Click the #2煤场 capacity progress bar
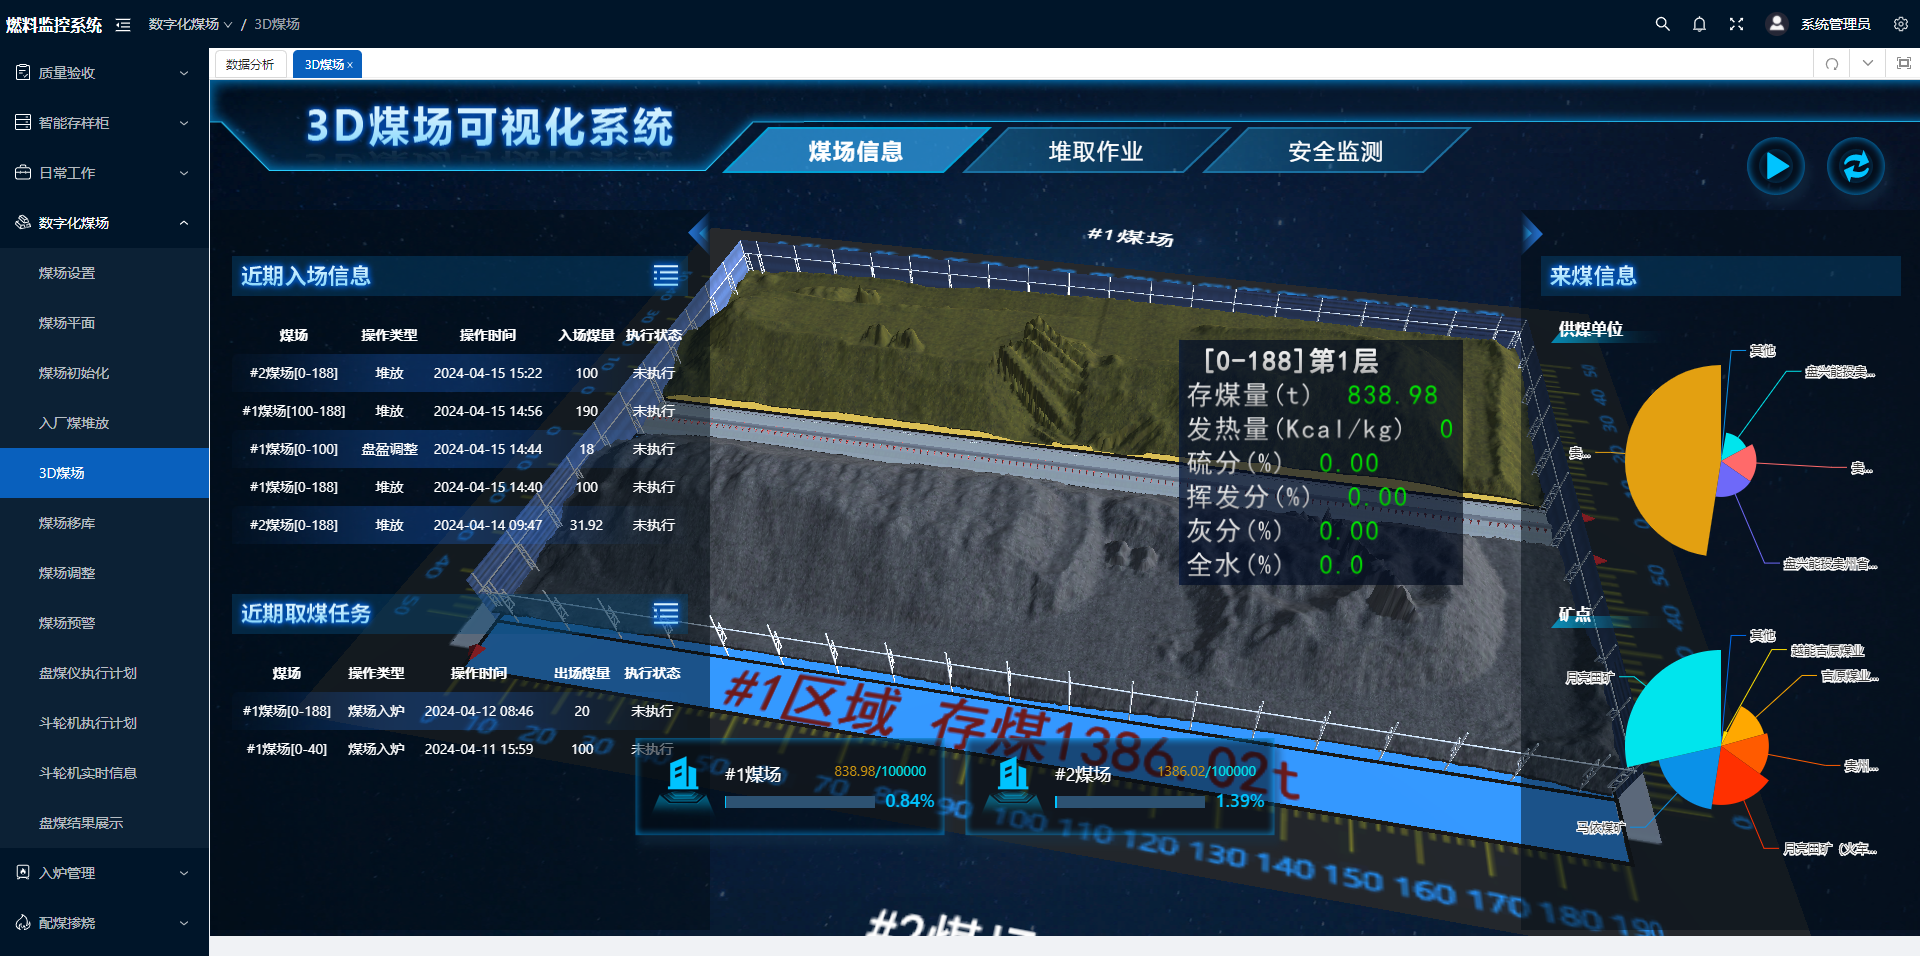The height and width of the screenshot is (956, 1920). pyautogui.click(x=1130, y=802)
